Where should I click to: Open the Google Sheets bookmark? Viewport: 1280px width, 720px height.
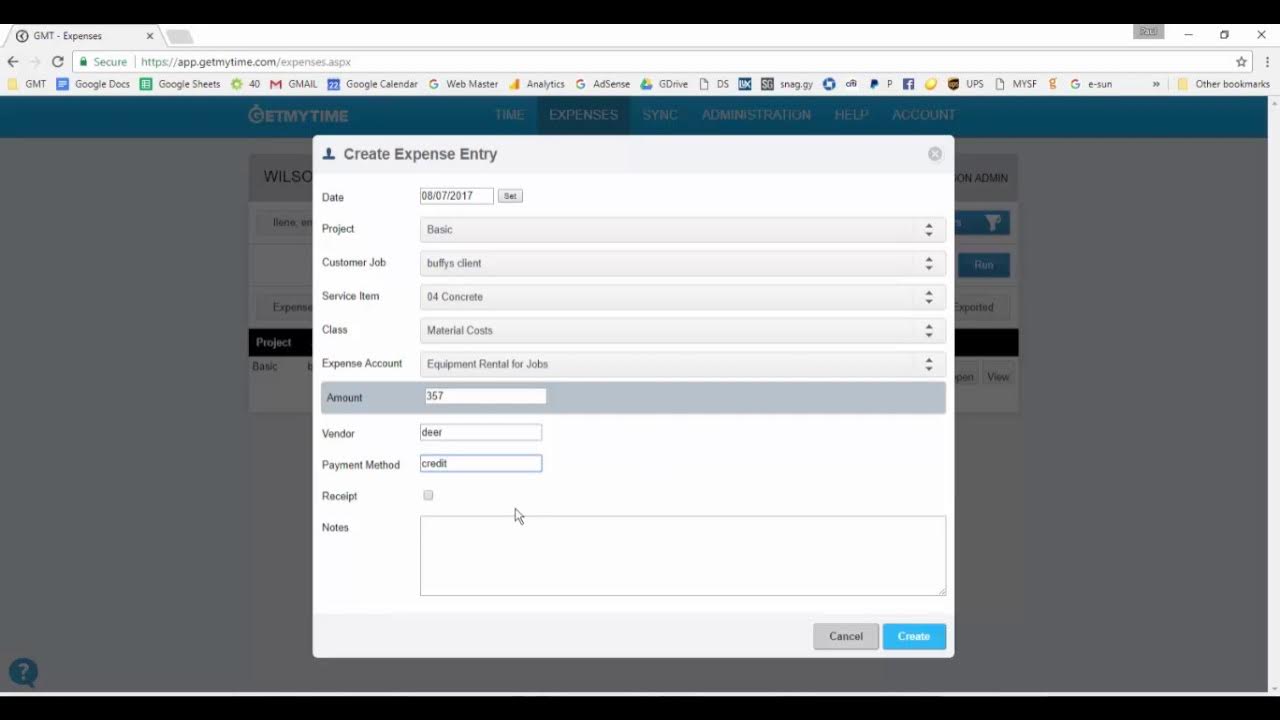(180, 84)
